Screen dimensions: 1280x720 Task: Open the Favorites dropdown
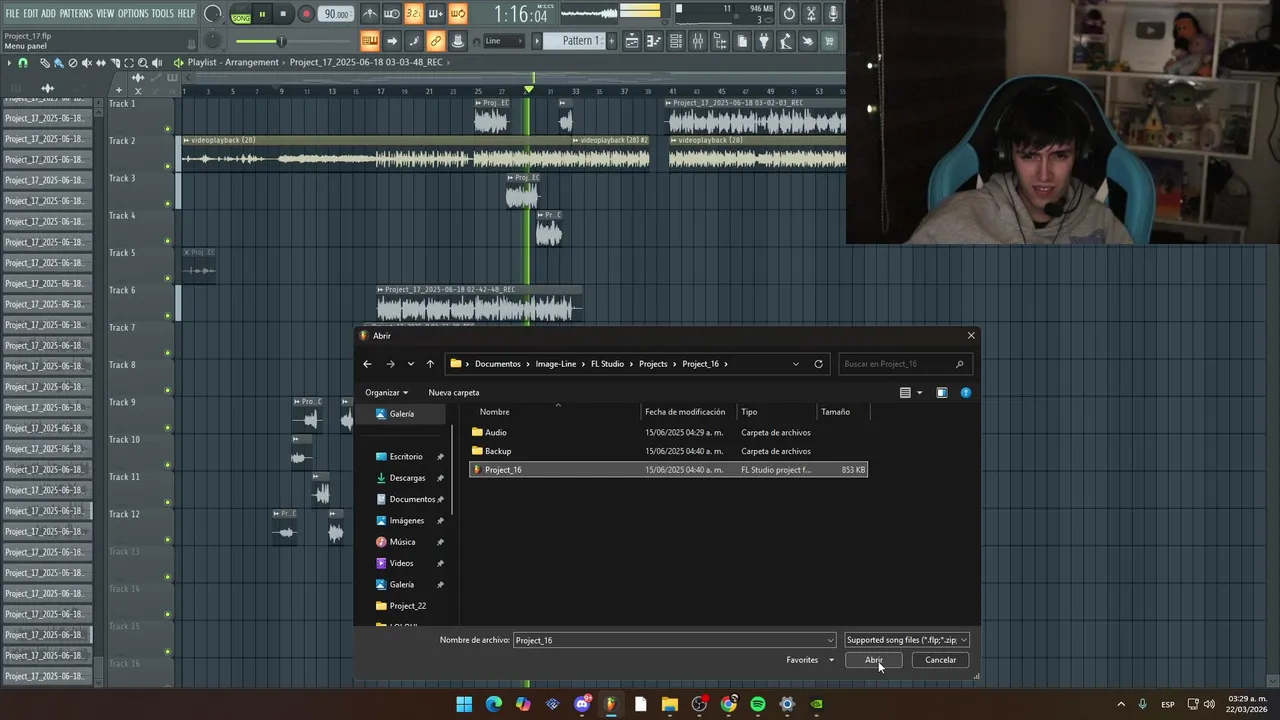pos(810,660)
